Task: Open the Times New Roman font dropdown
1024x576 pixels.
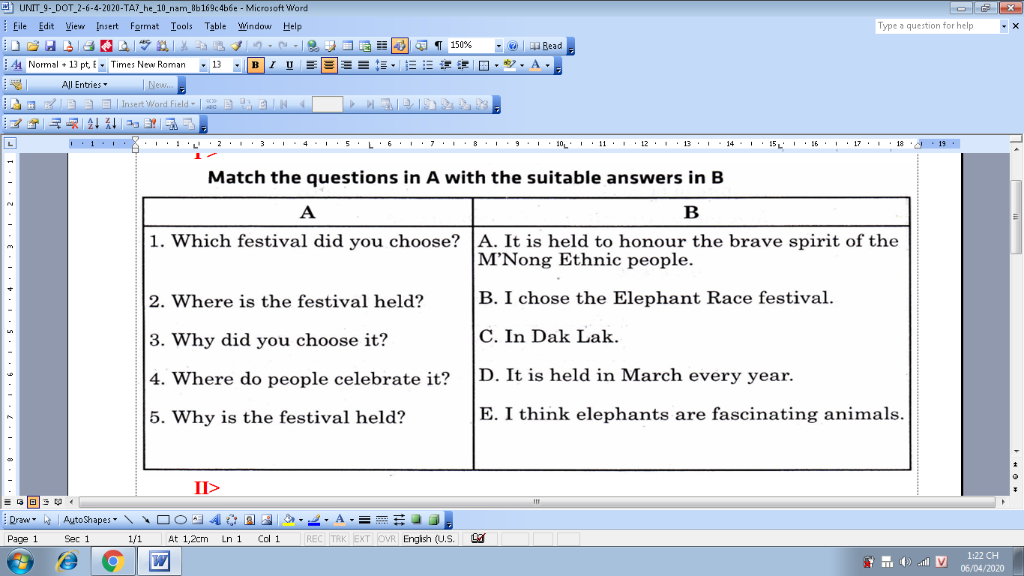Action: pos(203,65)
